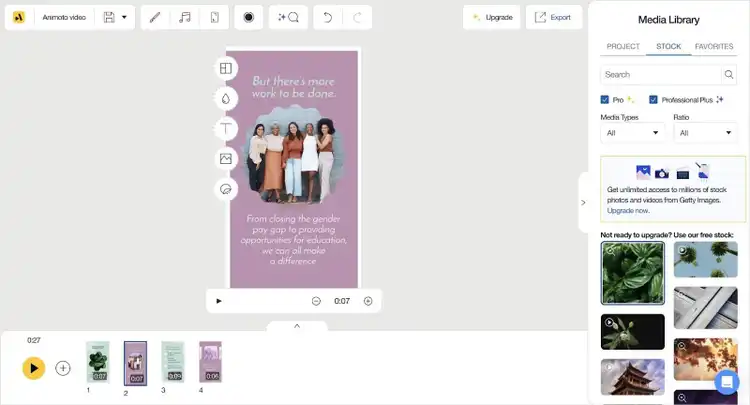
Task: Open the sparkle search tool
Action: click(x=288, y=17)
